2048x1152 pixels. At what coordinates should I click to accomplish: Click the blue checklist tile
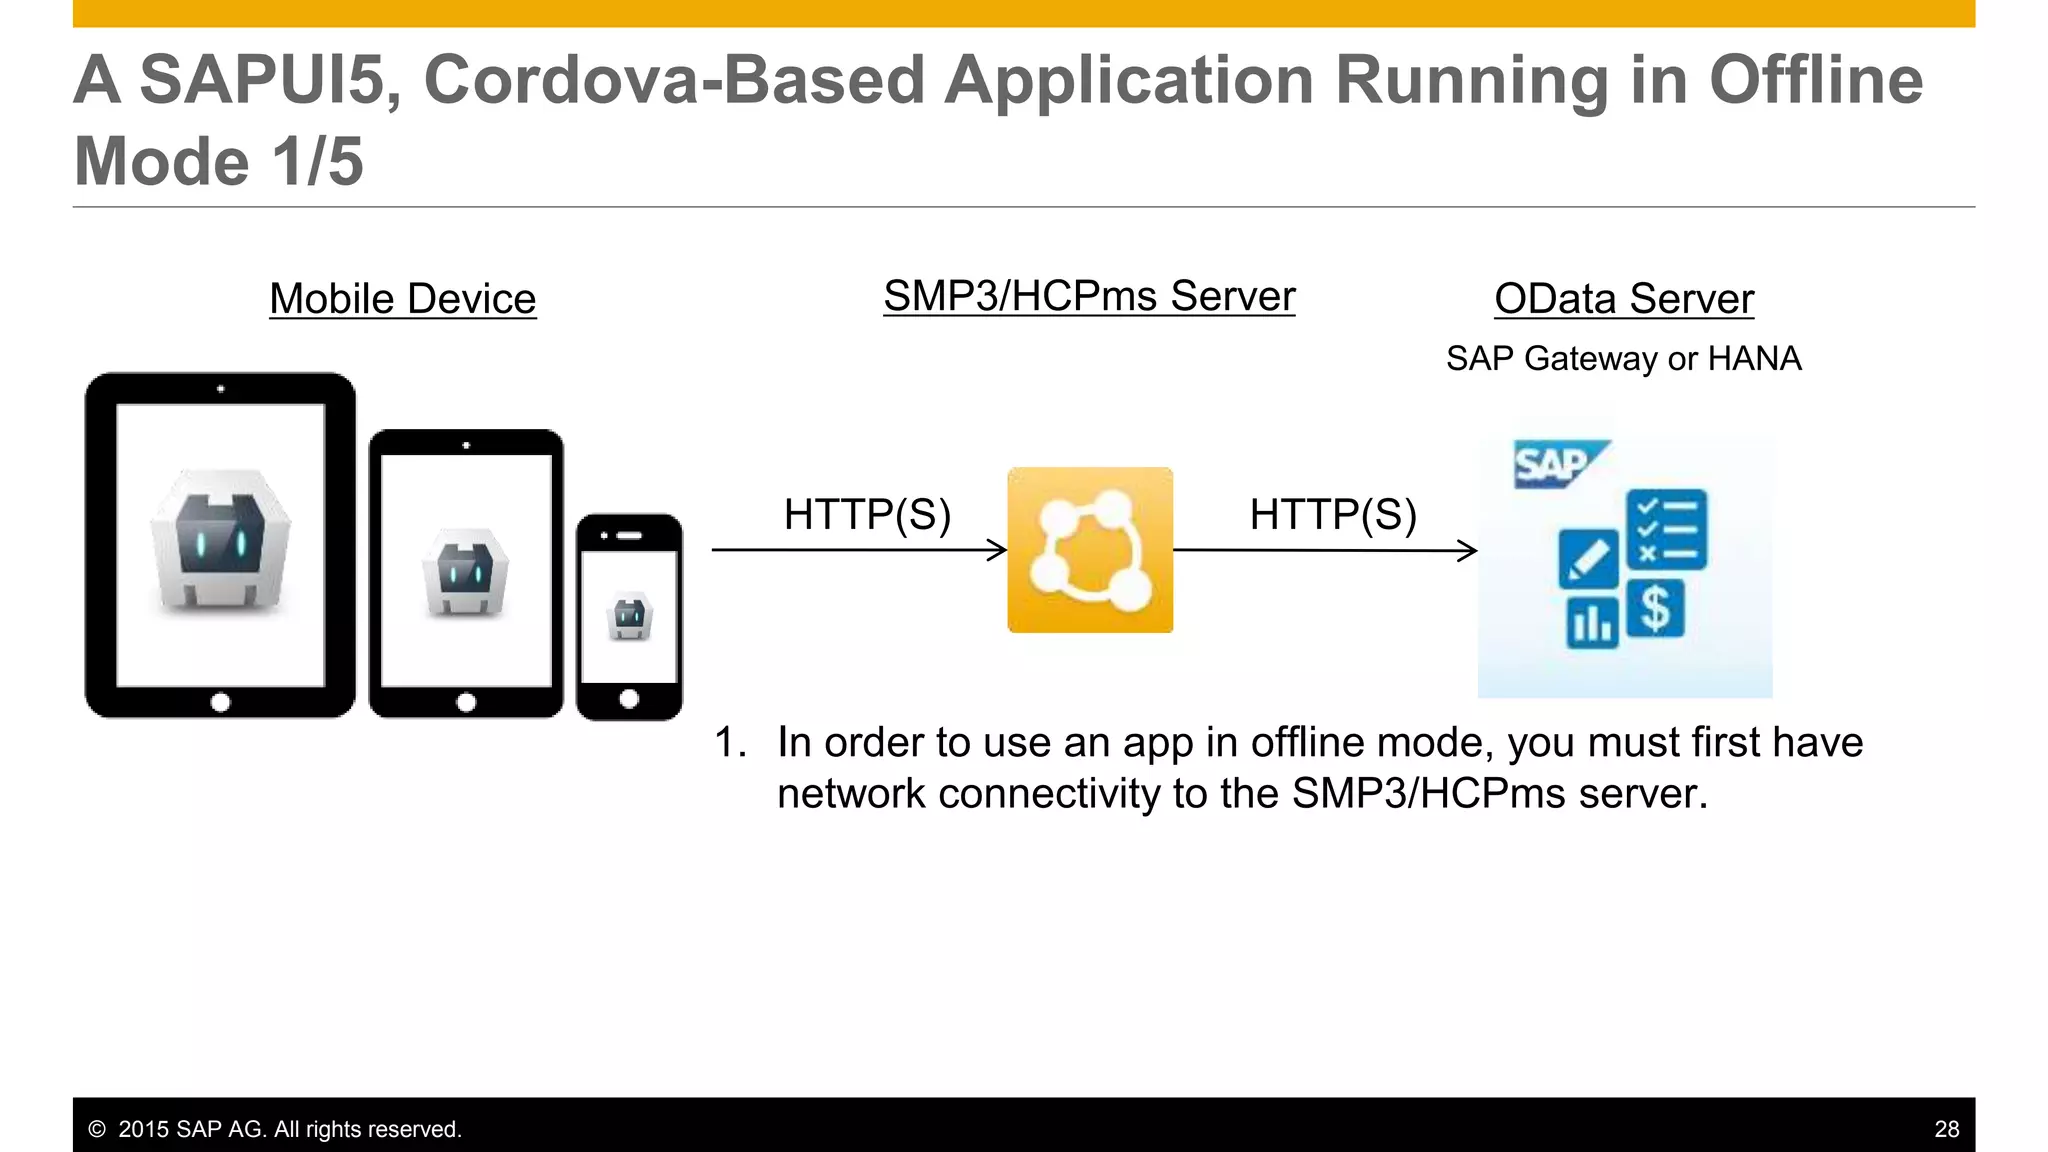click(x=1666, y=529)
